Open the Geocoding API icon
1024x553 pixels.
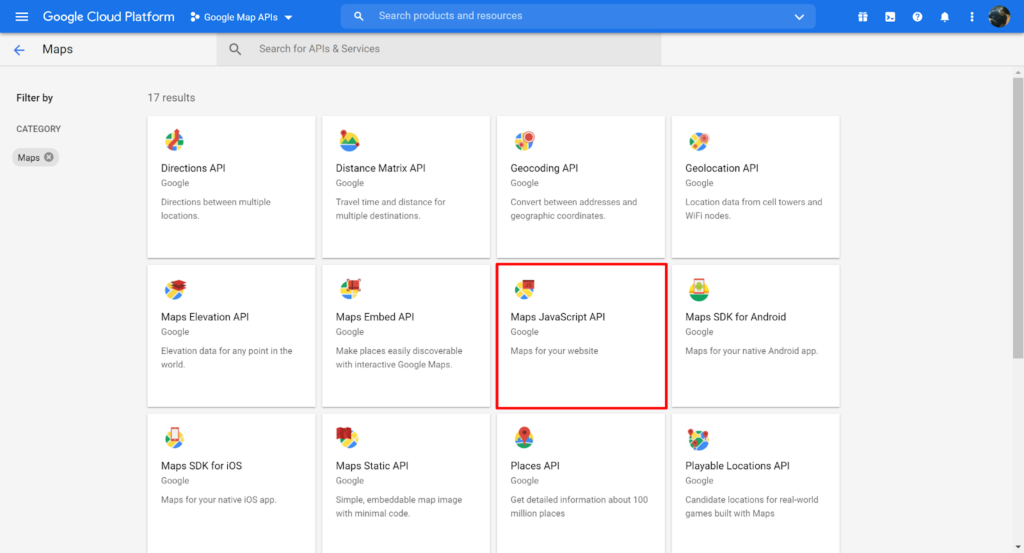524,140
